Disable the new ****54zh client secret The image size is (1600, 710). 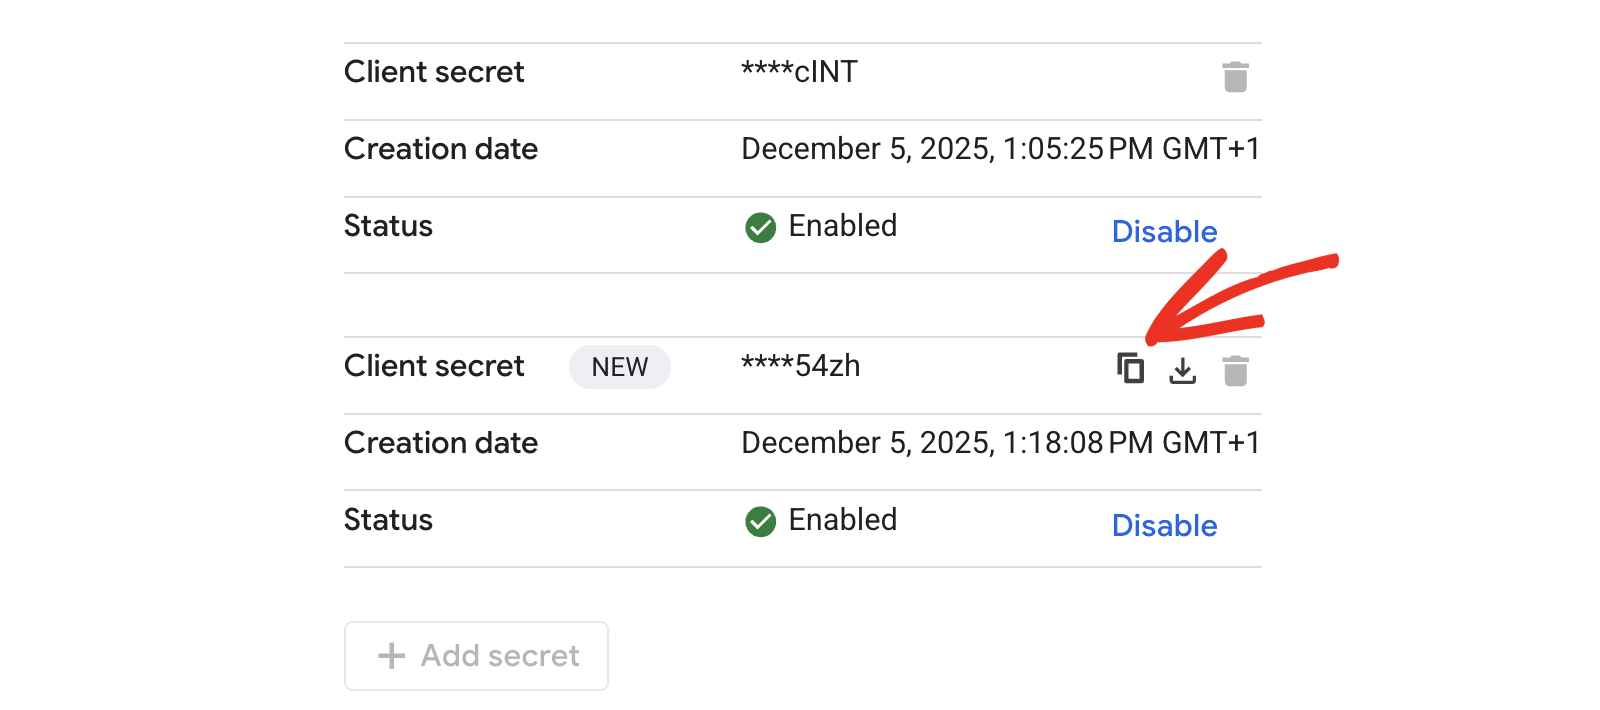coord(1164,526)
